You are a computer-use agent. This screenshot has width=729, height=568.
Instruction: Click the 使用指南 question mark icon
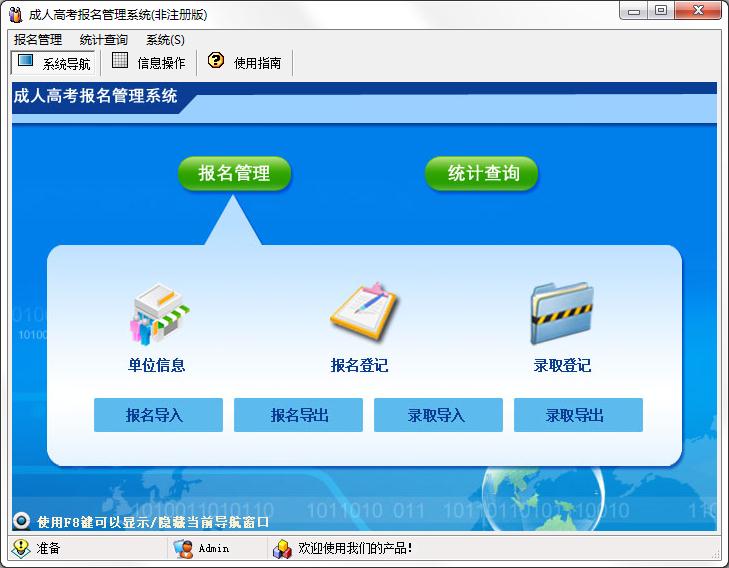point(216,60)
